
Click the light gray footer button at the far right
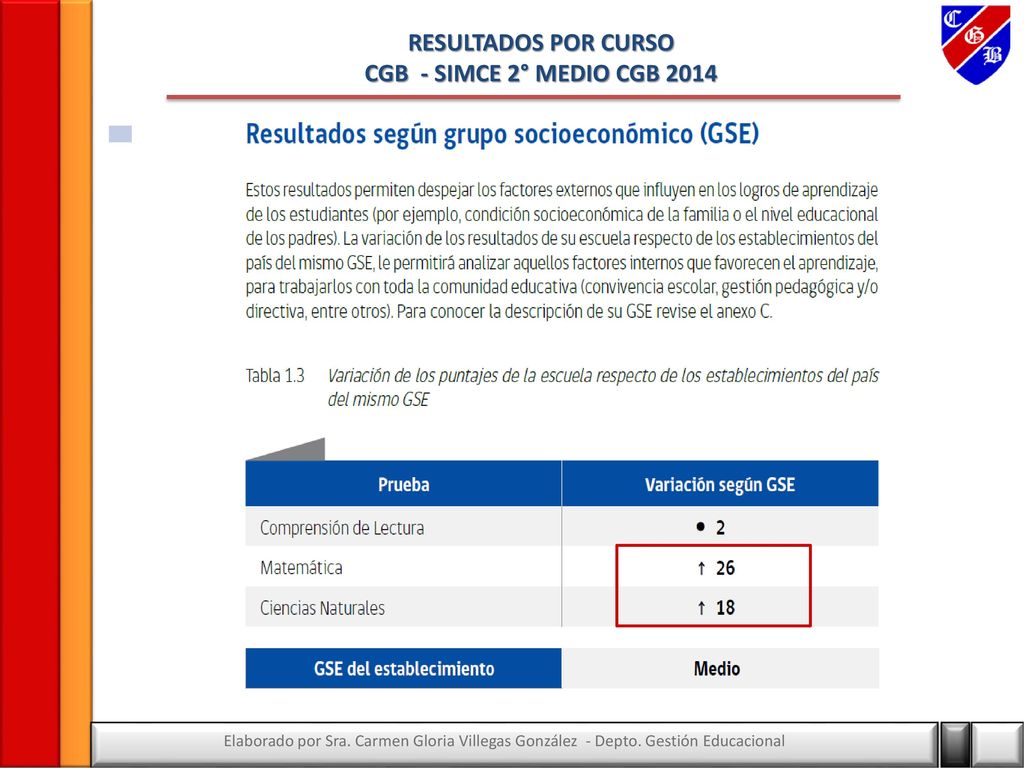998,744
